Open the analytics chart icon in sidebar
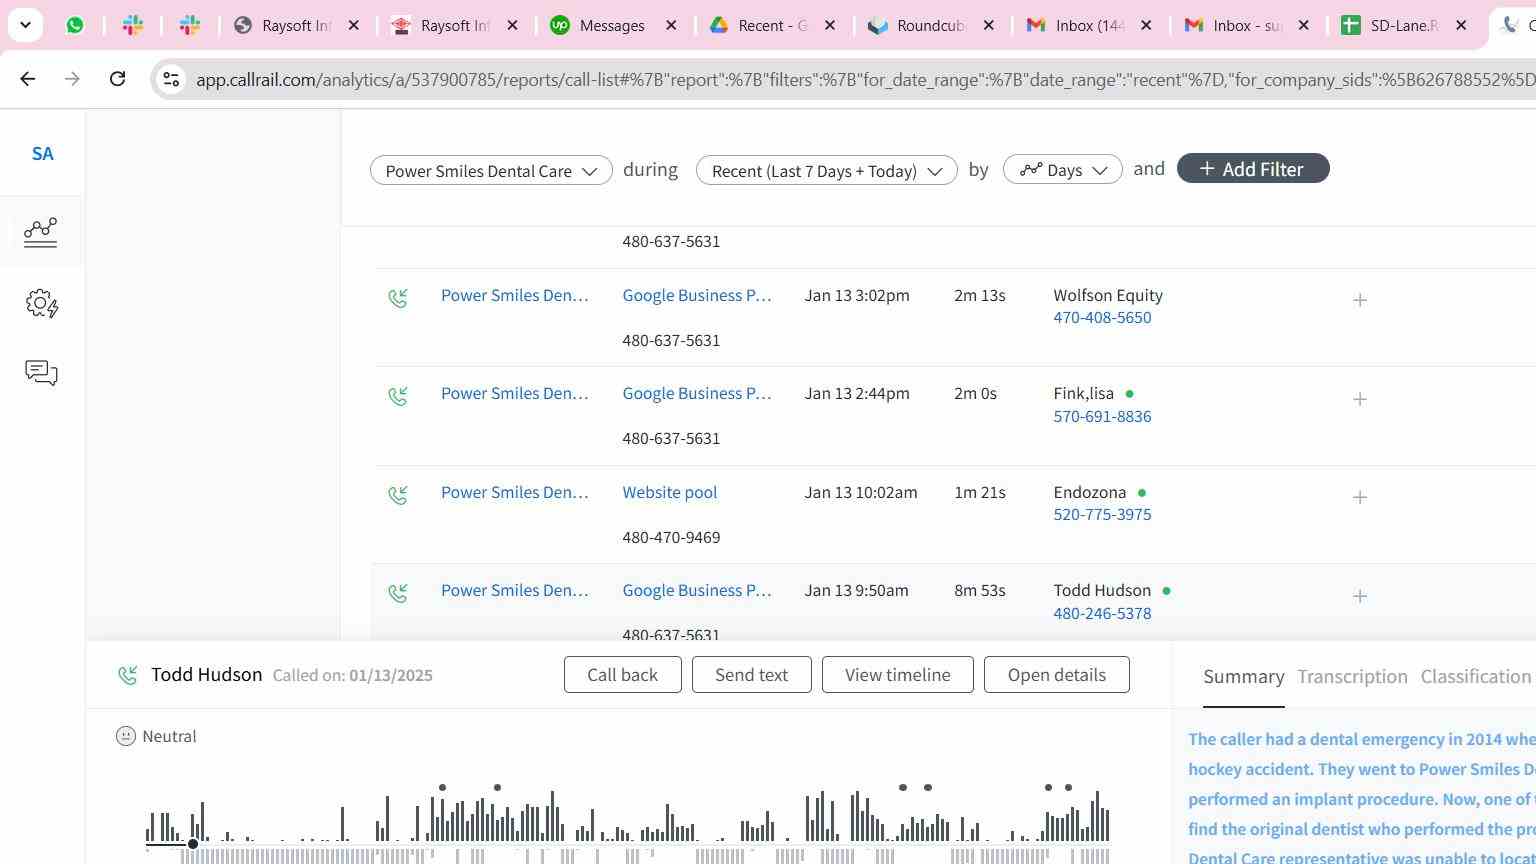The height and width of the screenshot is (864, 1536). click(x=41, y=232)
